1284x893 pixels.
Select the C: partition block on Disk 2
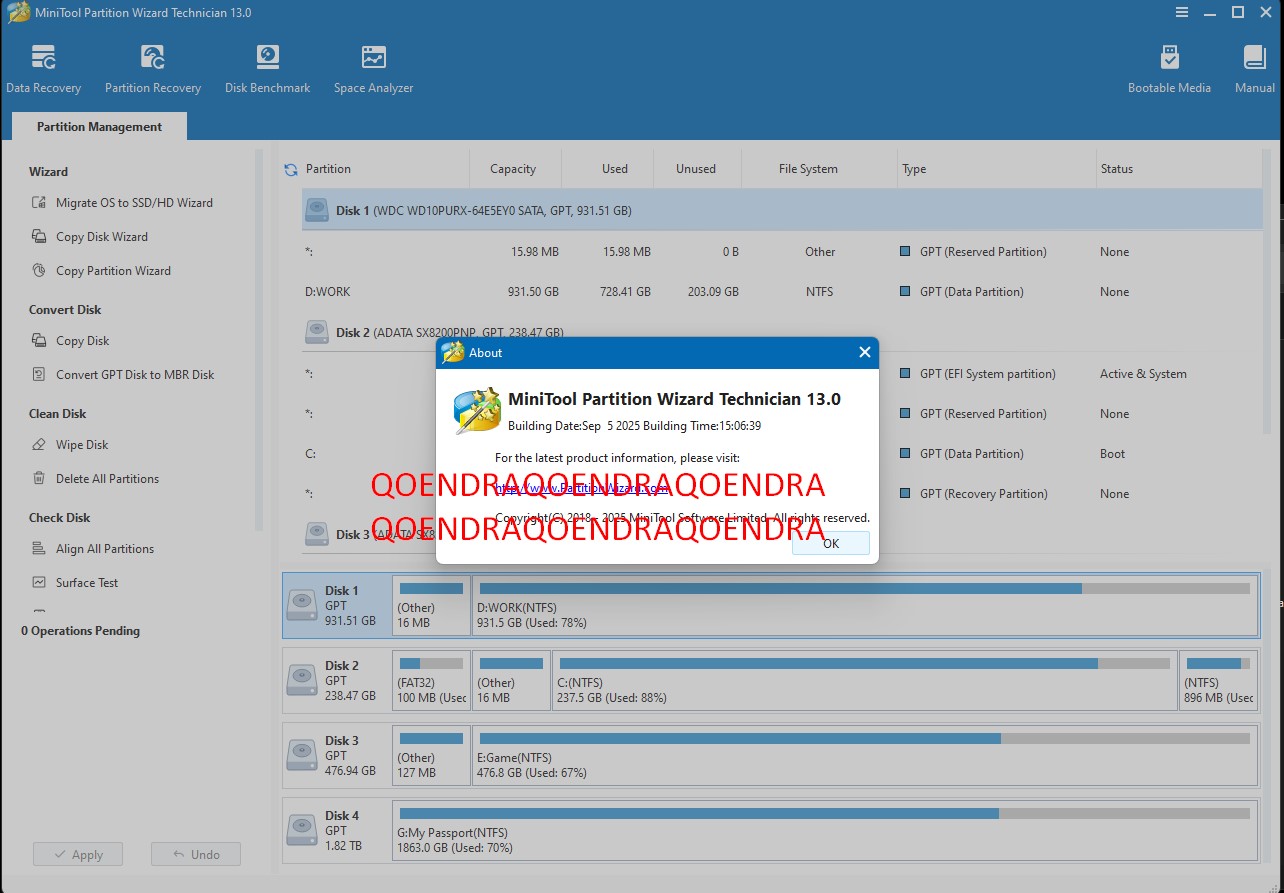coord(860,681)
